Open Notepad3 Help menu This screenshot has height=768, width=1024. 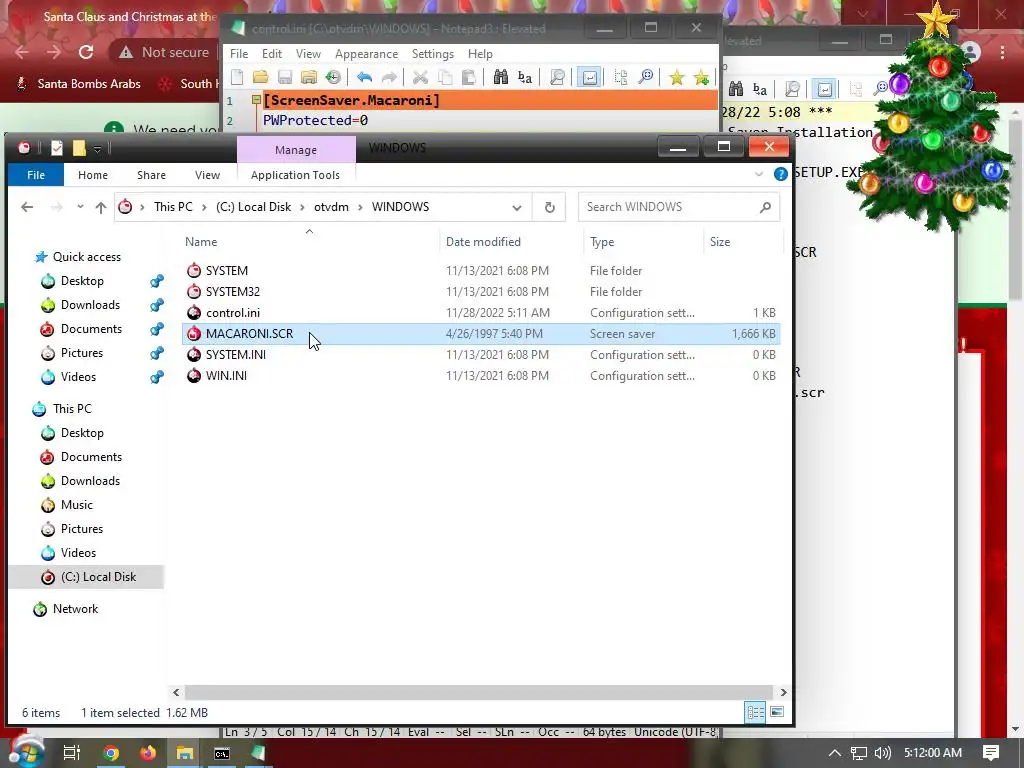480,54
